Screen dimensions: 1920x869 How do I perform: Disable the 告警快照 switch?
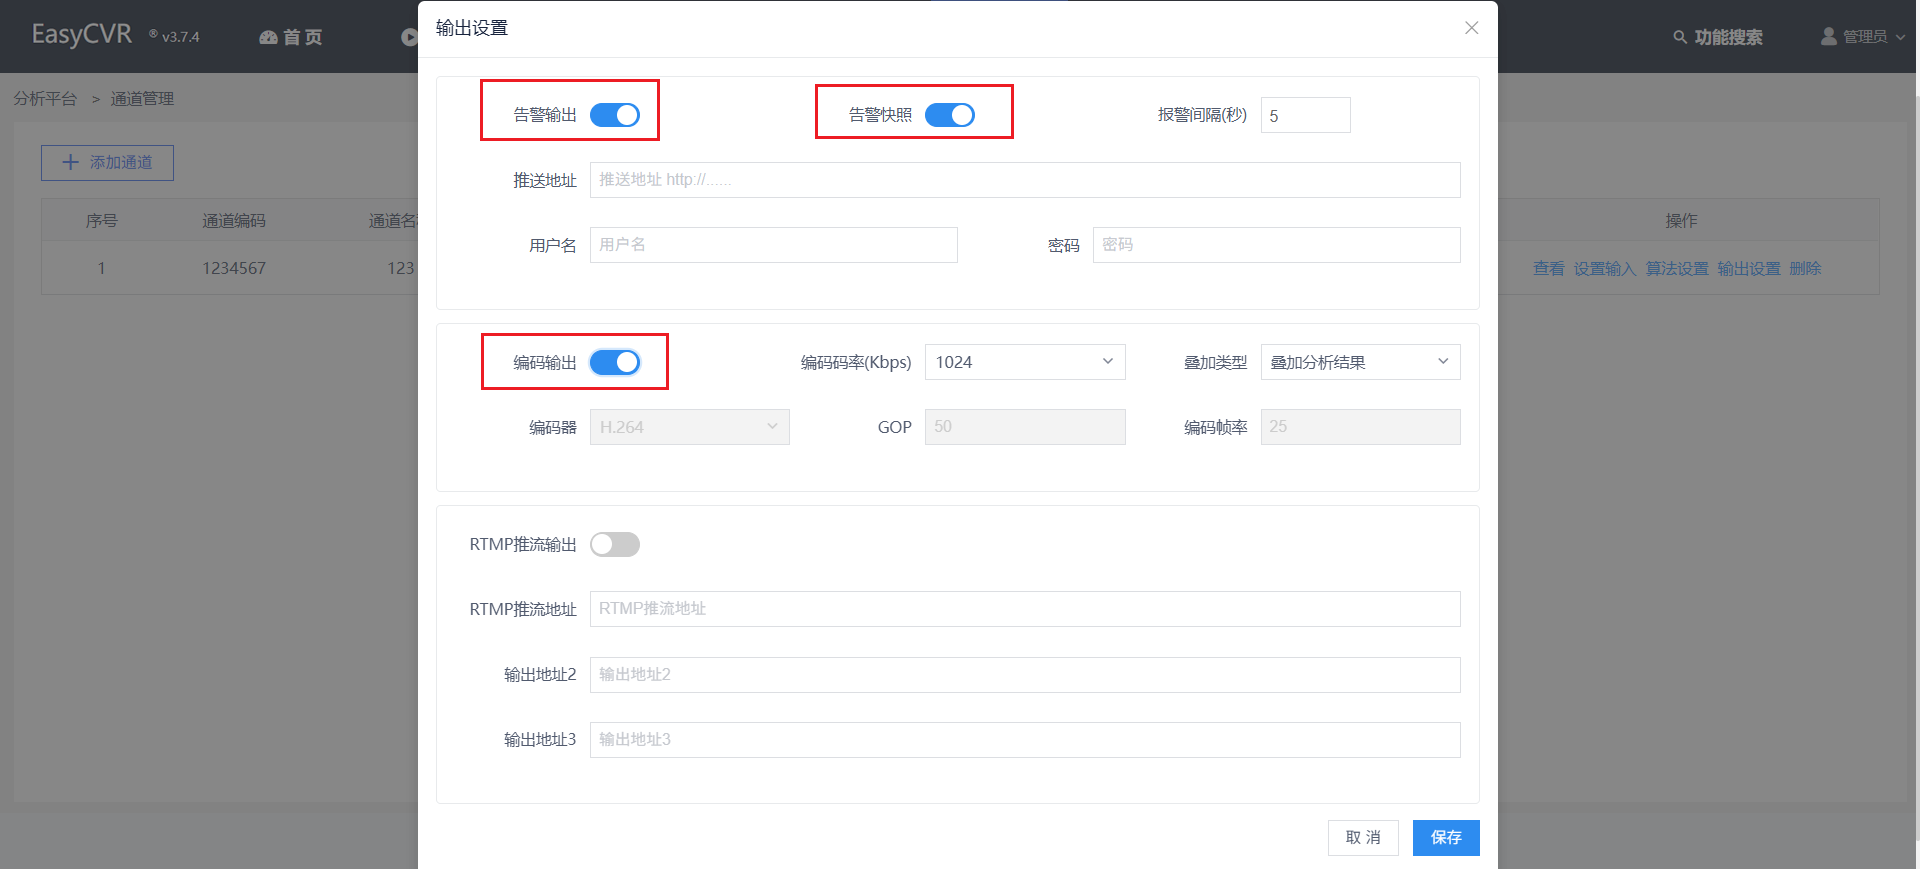949,115
